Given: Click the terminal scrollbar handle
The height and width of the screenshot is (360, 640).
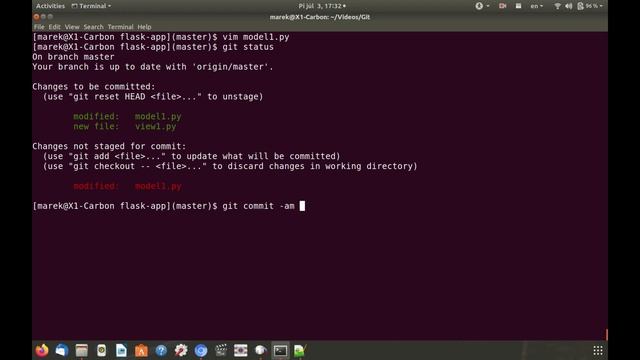Looking at the screenshot, I should pyautogui.click(x=607, y=335).
